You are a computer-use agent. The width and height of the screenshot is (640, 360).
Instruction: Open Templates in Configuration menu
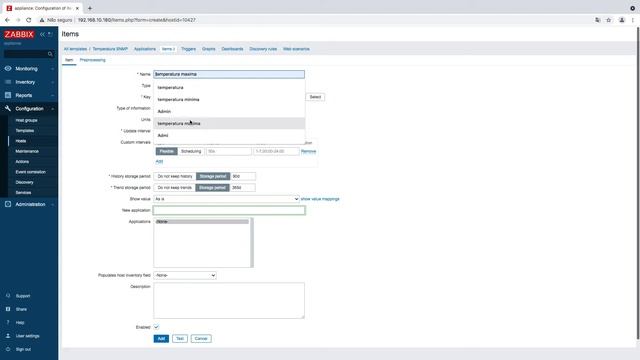[x=25, y=131]
